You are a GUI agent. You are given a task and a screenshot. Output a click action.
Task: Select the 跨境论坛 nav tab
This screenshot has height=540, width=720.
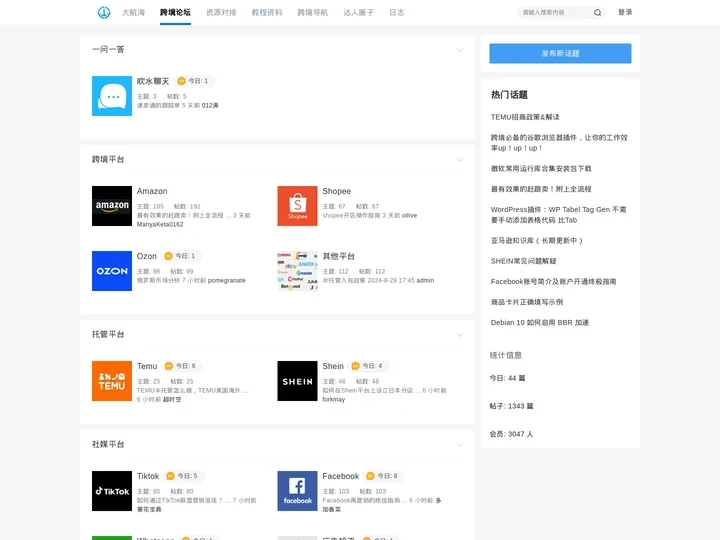pos(175,12)
